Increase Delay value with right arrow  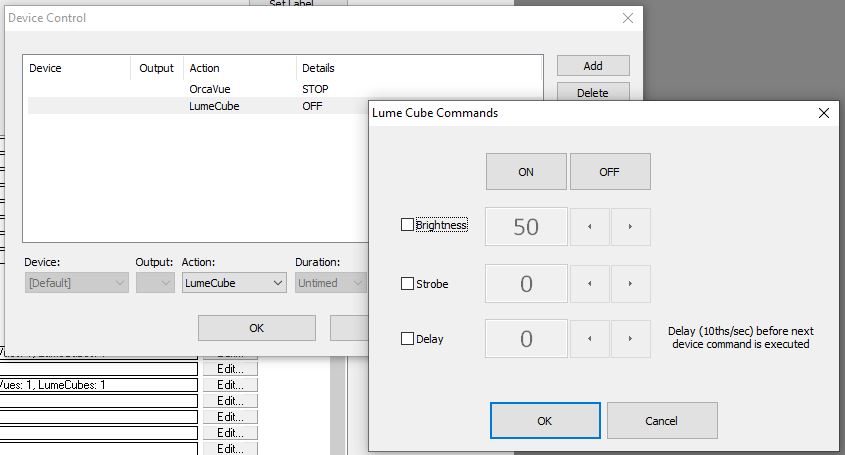(x=630, y=339)
